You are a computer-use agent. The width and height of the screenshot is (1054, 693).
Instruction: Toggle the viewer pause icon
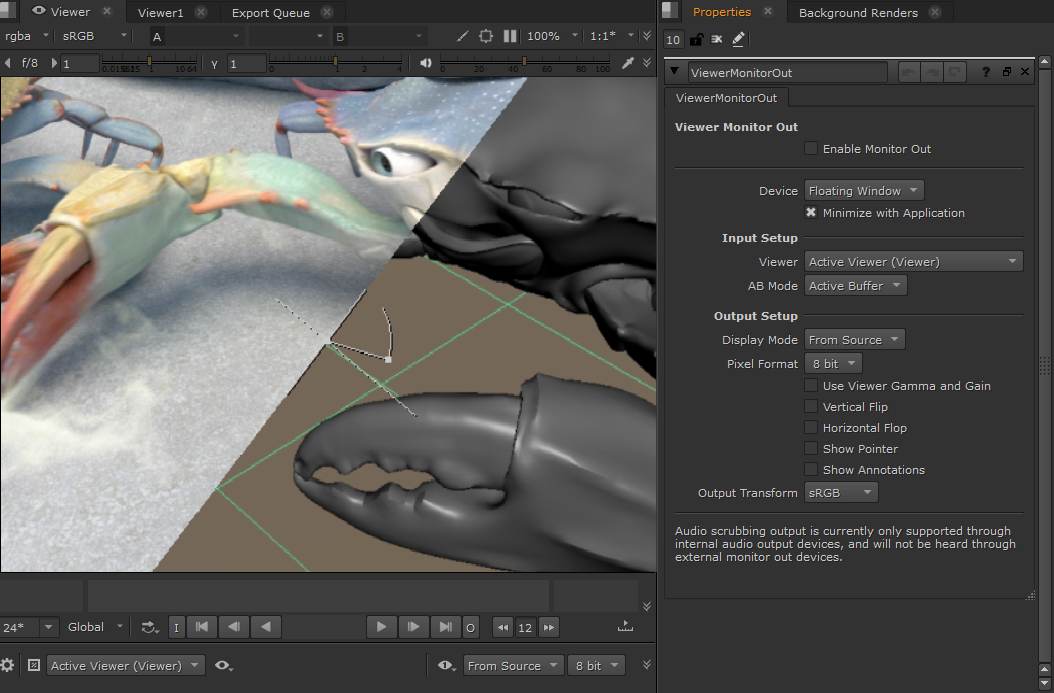click(x=510, y=36)
